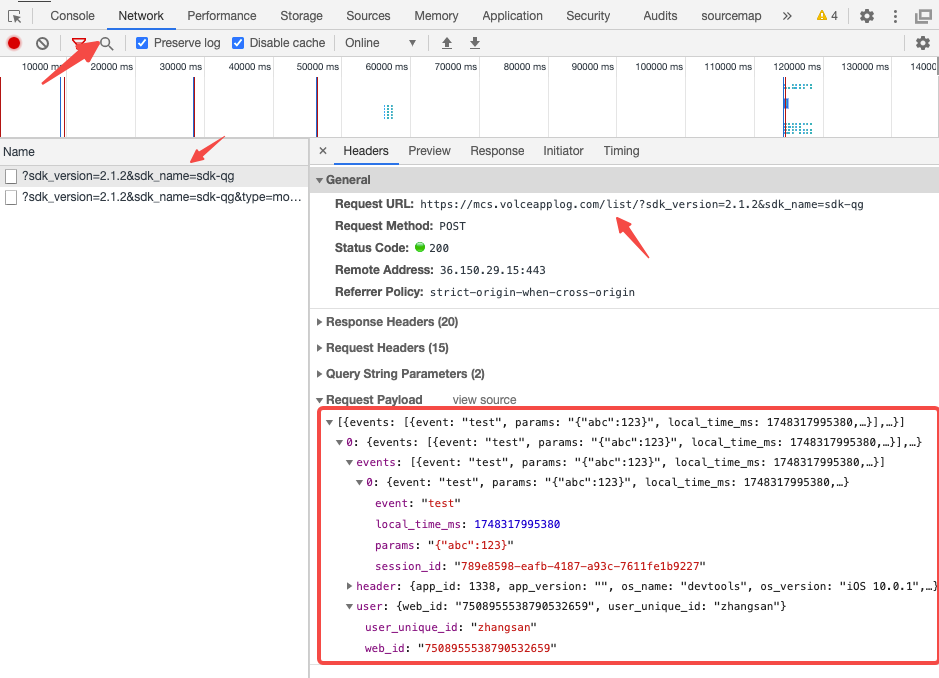The width and height of the screenshot is (939, 678).
Task: Open the Storage tab
Action: click(x=301, y=16)
